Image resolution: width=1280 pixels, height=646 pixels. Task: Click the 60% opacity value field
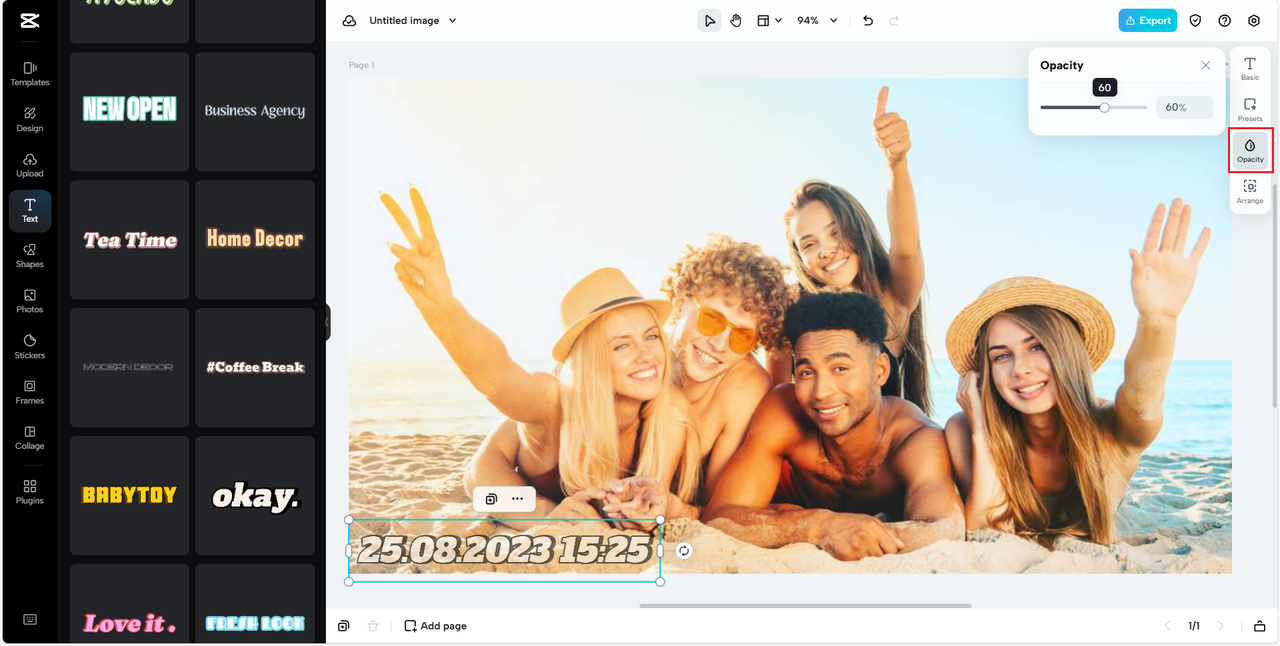point(1185,107)
